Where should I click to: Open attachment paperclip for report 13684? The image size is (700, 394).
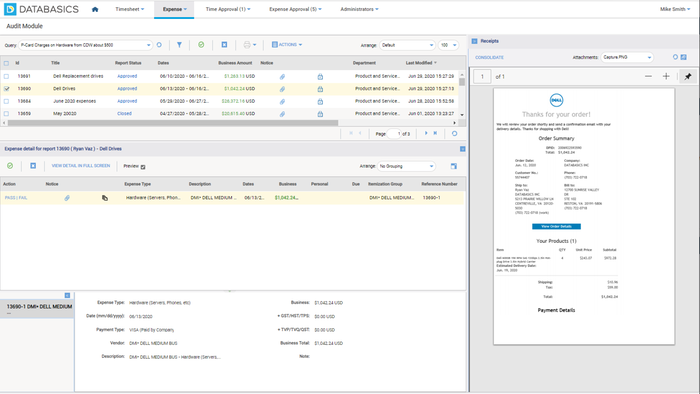[x=282, y=102]
